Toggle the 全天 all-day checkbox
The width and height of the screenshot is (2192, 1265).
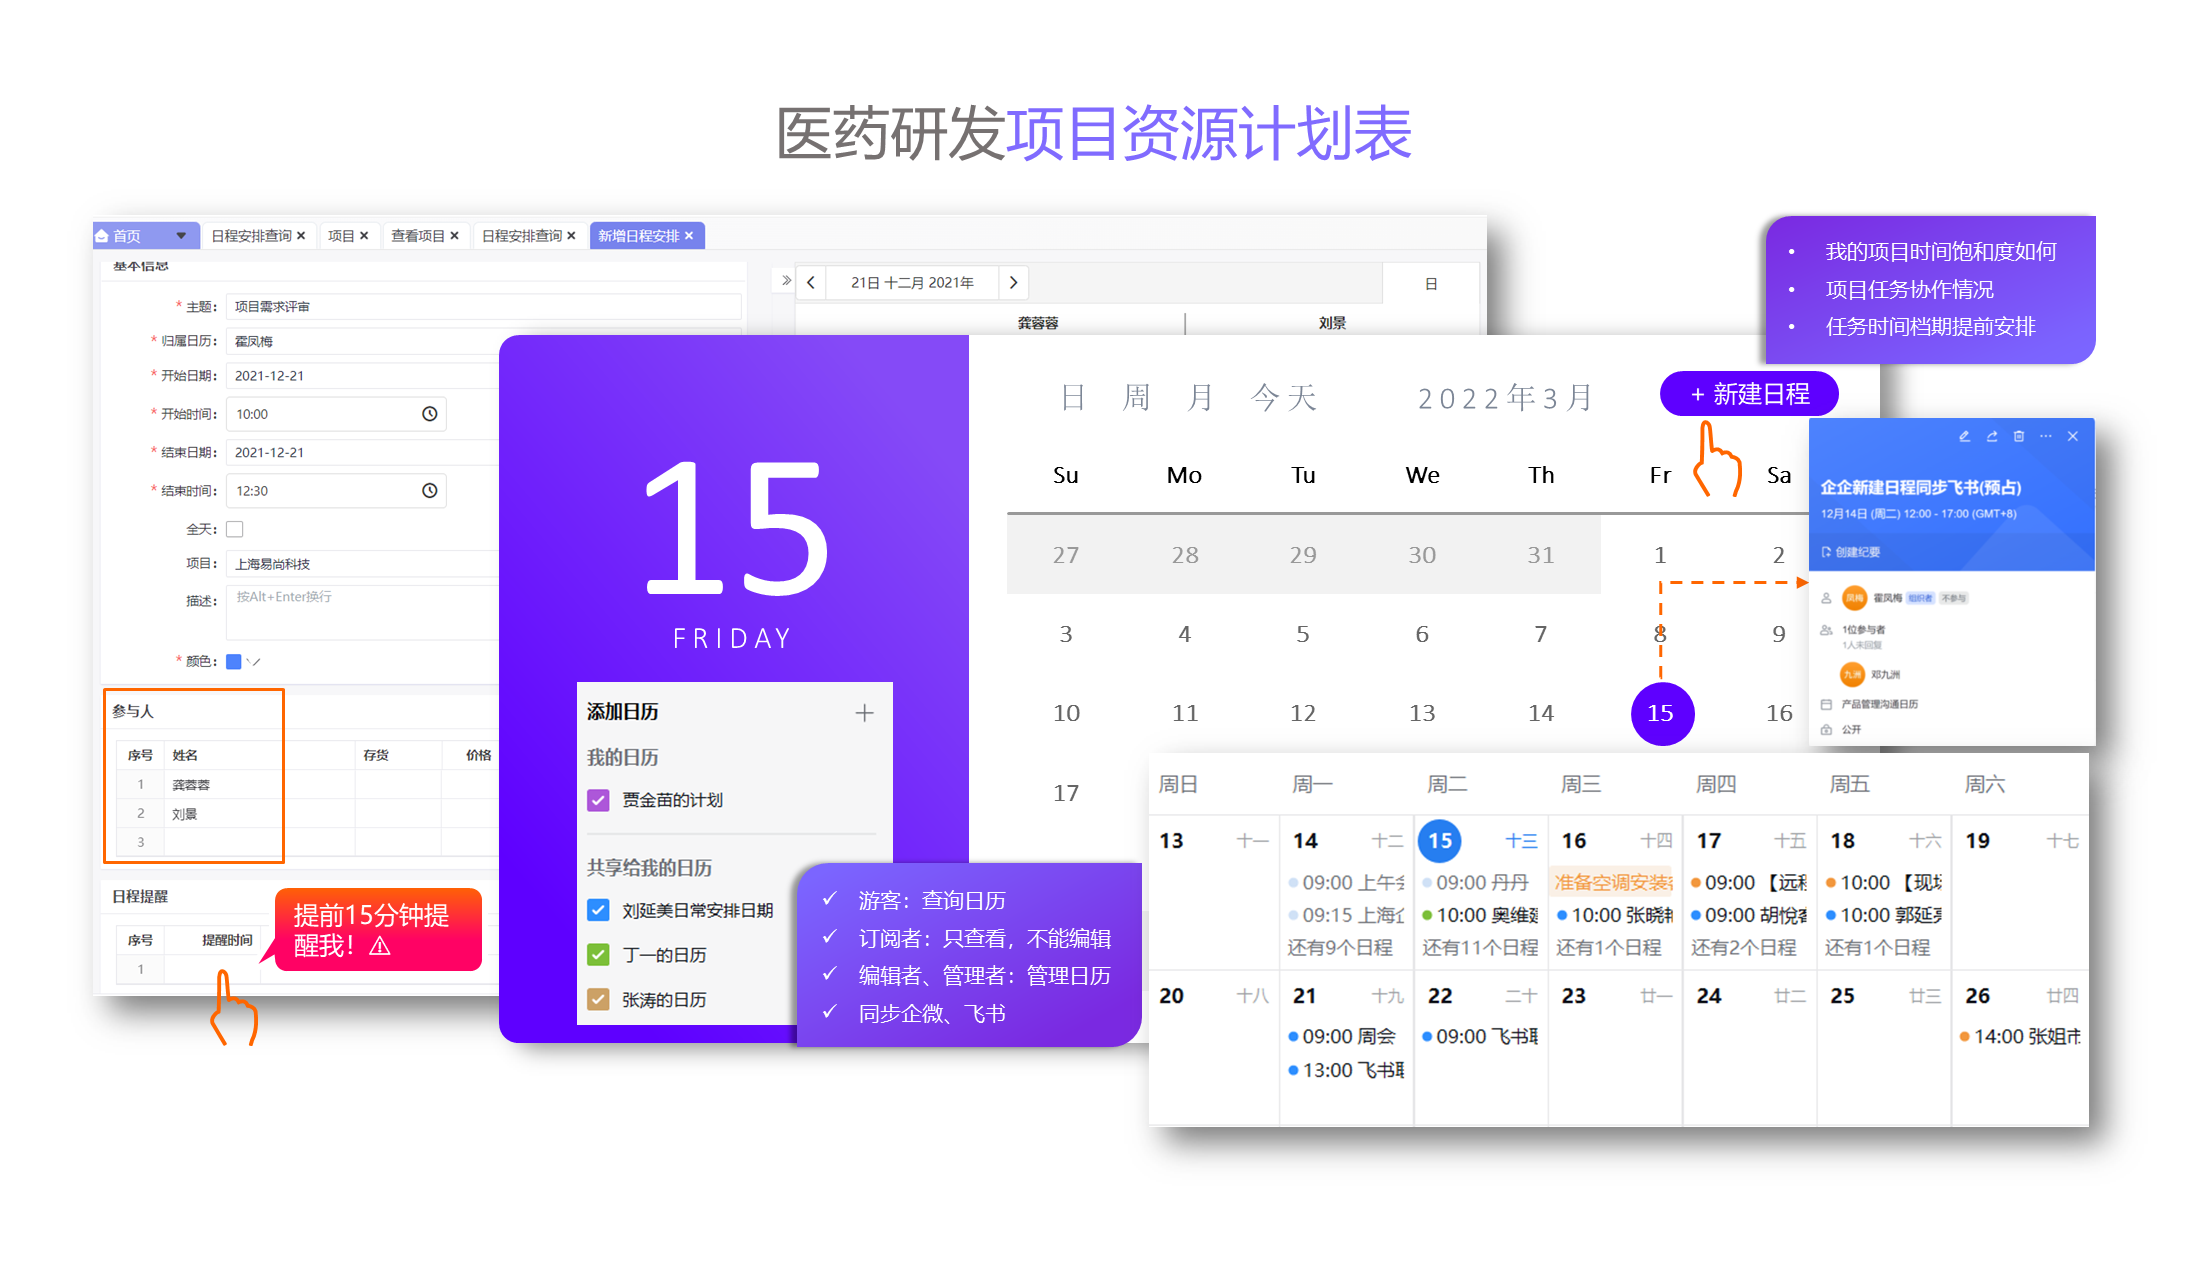235,529
